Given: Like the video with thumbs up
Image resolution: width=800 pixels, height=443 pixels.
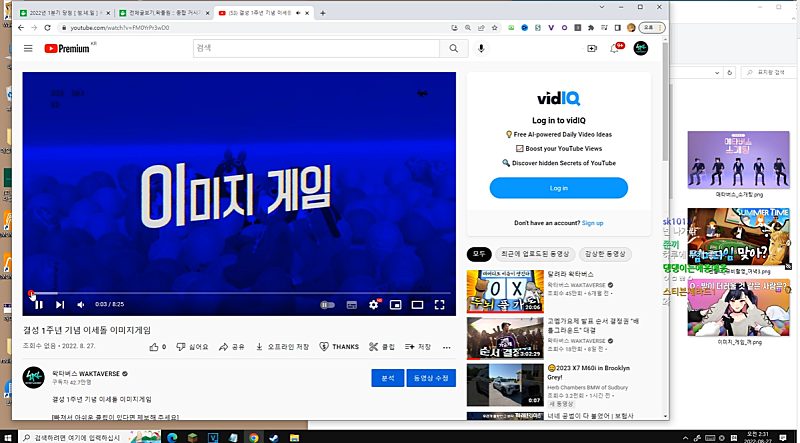Looking at the screenshot, I should click(158, 347).
